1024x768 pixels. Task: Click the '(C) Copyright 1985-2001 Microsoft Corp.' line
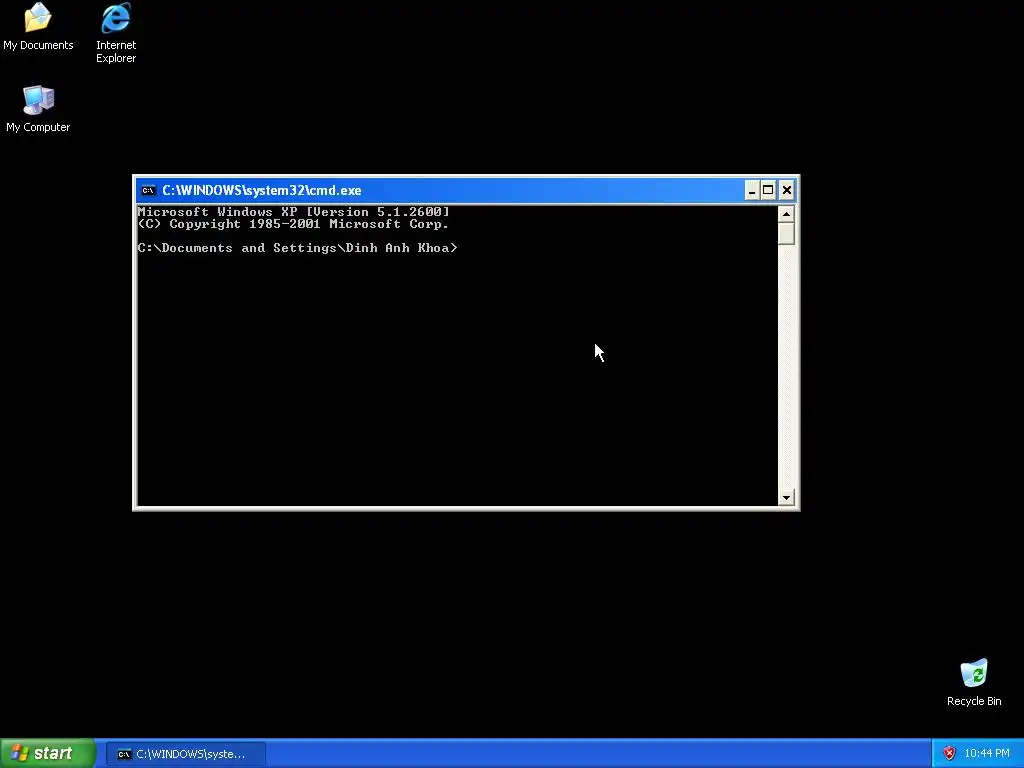[293, 224]
